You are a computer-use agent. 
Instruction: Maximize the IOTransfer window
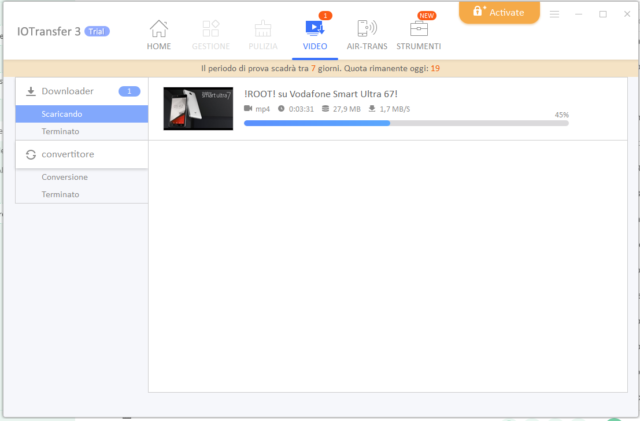(603, 14)
